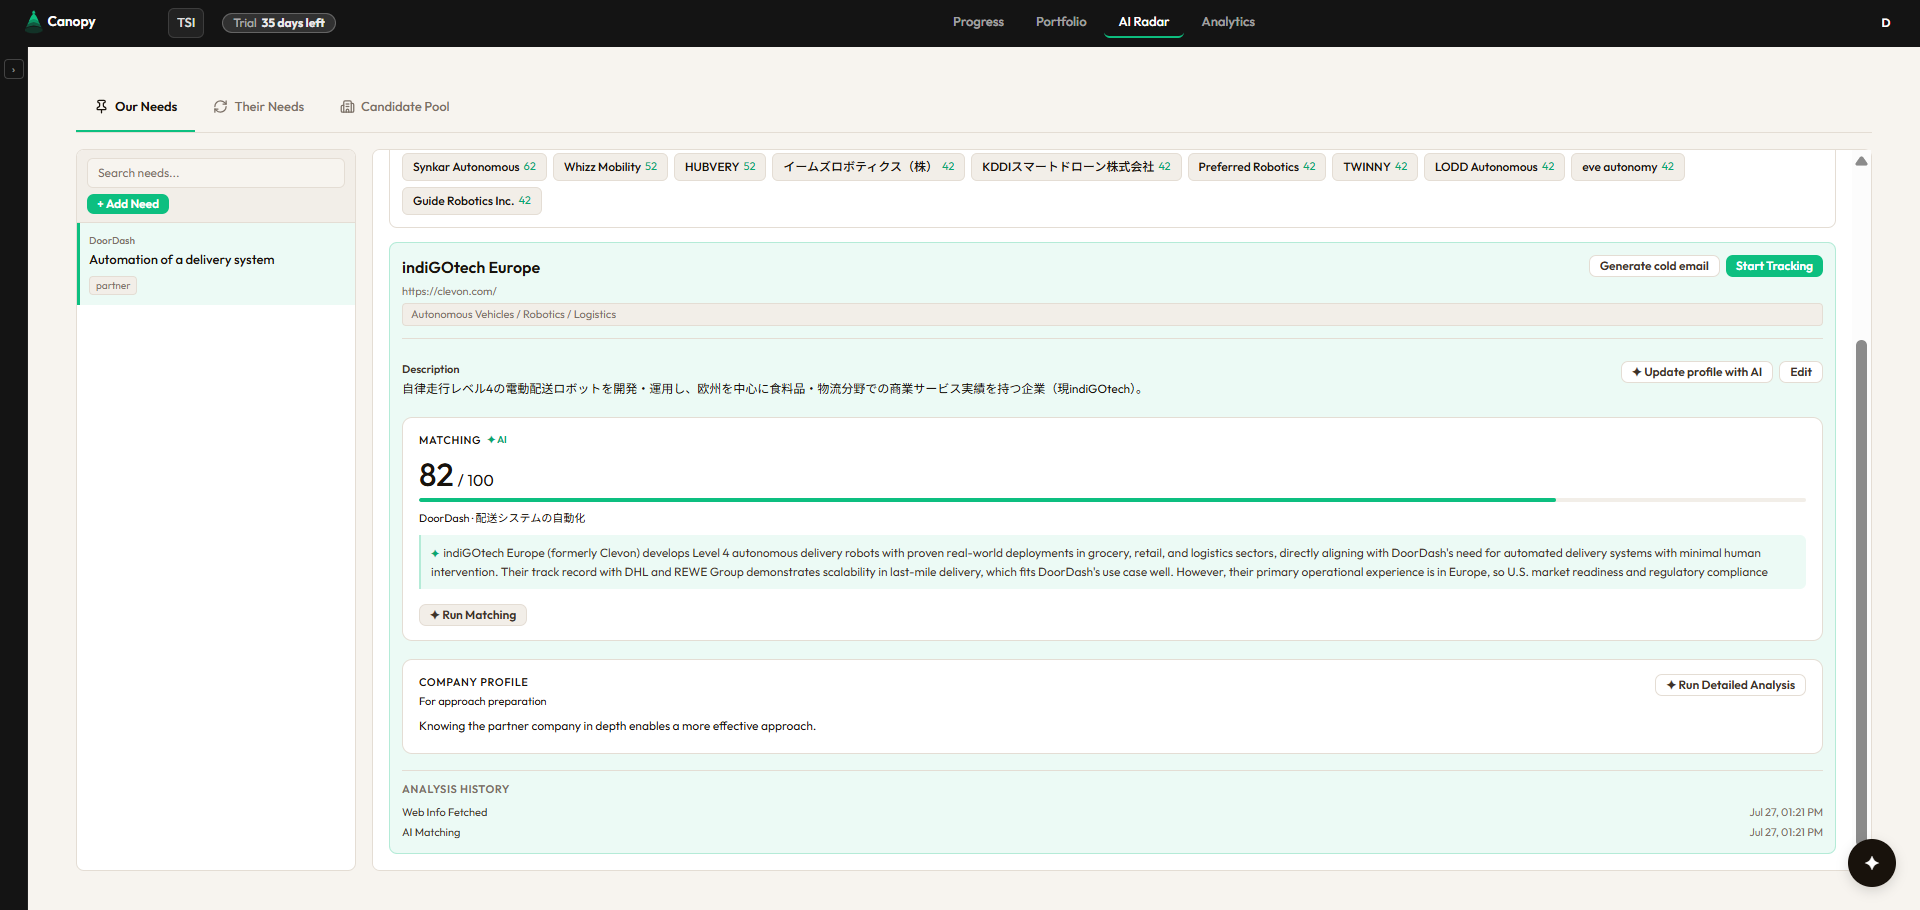Open the Portfolio menu
The width and height of the screenshot is (1920, 910).
[1061, 21]
